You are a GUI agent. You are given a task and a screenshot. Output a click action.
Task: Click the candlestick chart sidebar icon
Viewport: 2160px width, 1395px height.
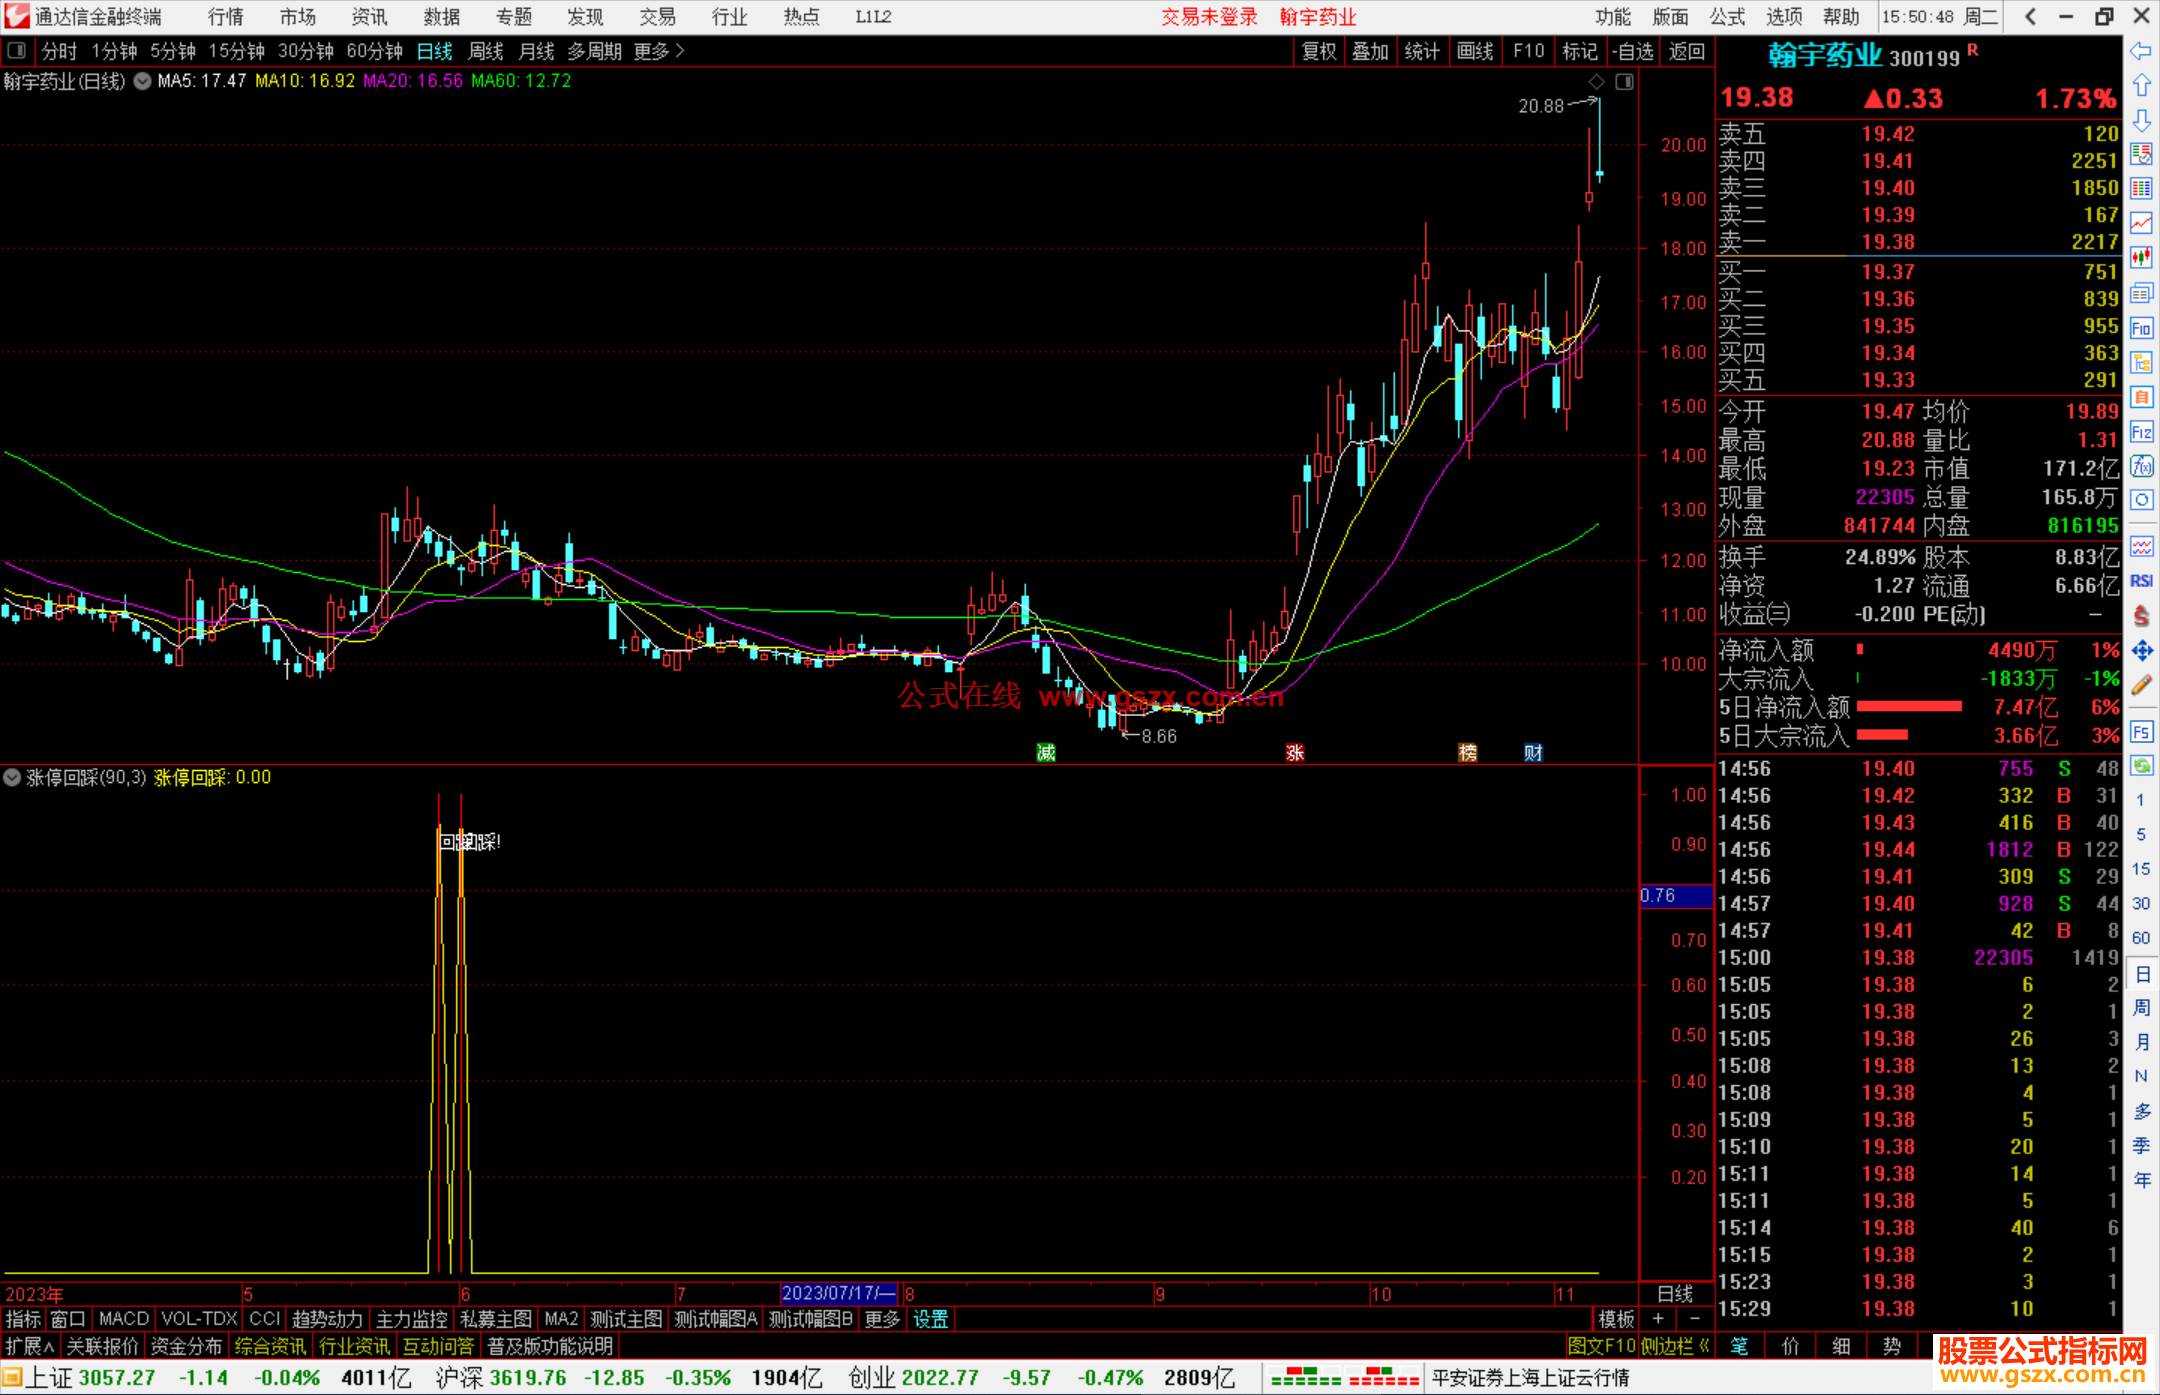click(2141, 257)
